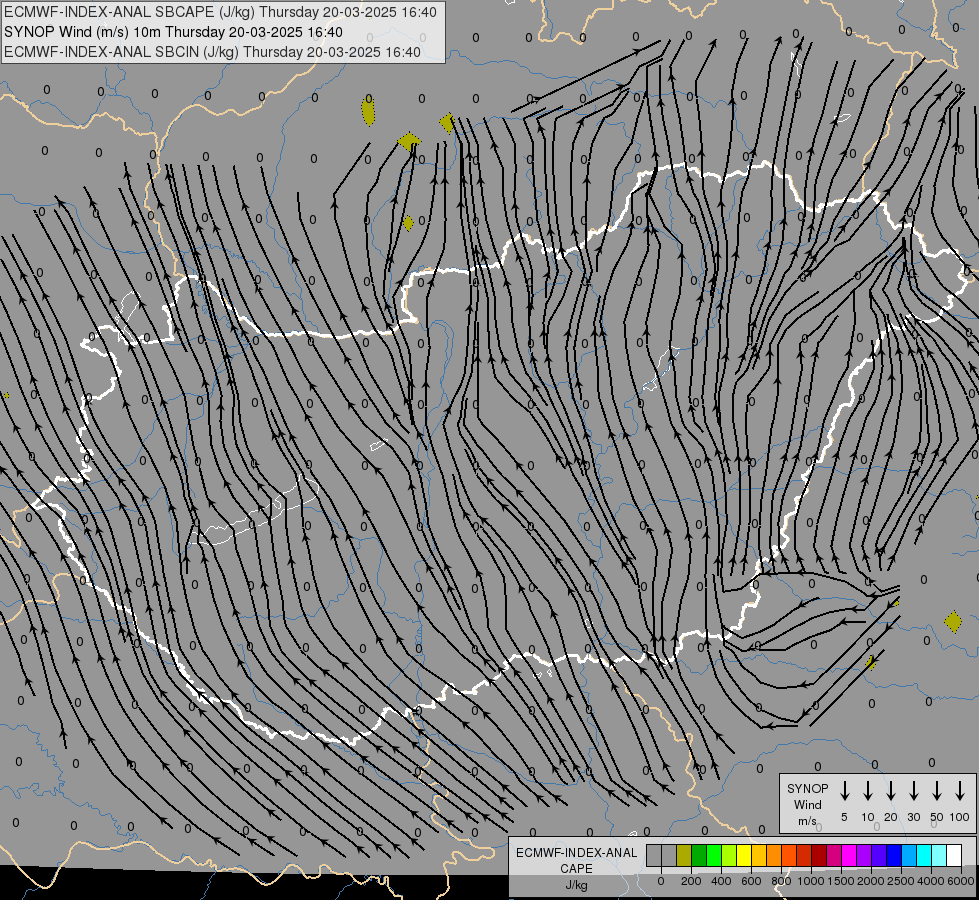Click the '600' tick label on the CAPE scale
The height and width of the screenshot is (900, 979).
751,881
